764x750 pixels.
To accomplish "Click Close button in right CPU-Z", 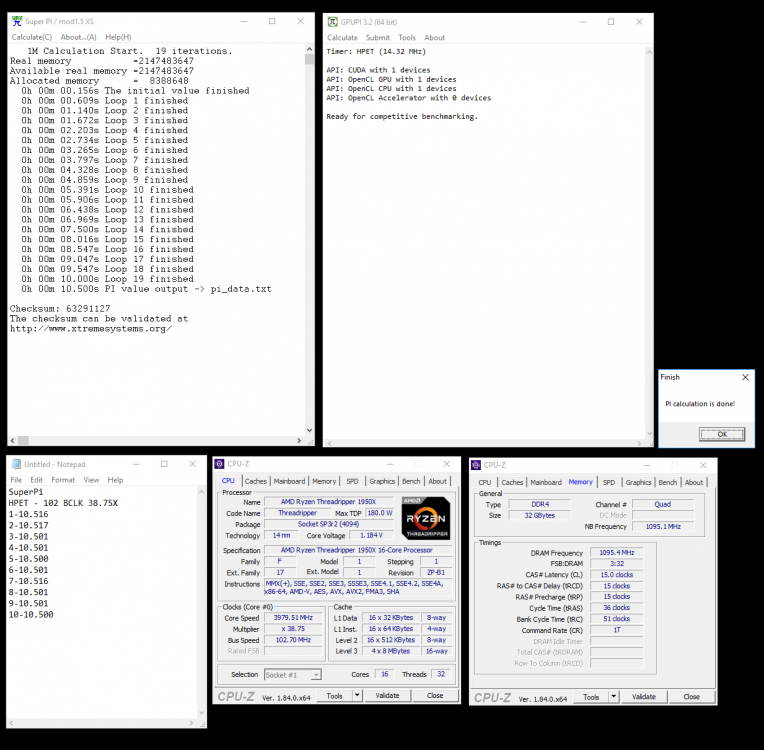I will [691, 697].
